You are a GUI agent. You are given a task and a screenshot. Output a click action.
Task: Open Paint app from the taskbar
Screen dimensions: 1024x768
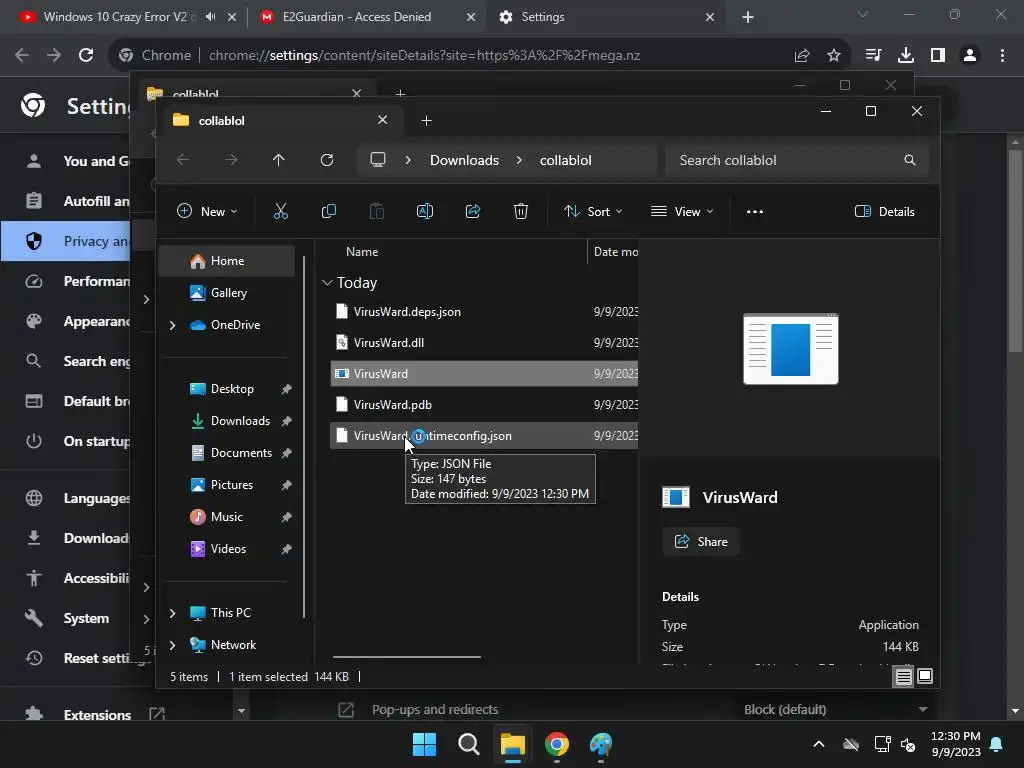601,744
